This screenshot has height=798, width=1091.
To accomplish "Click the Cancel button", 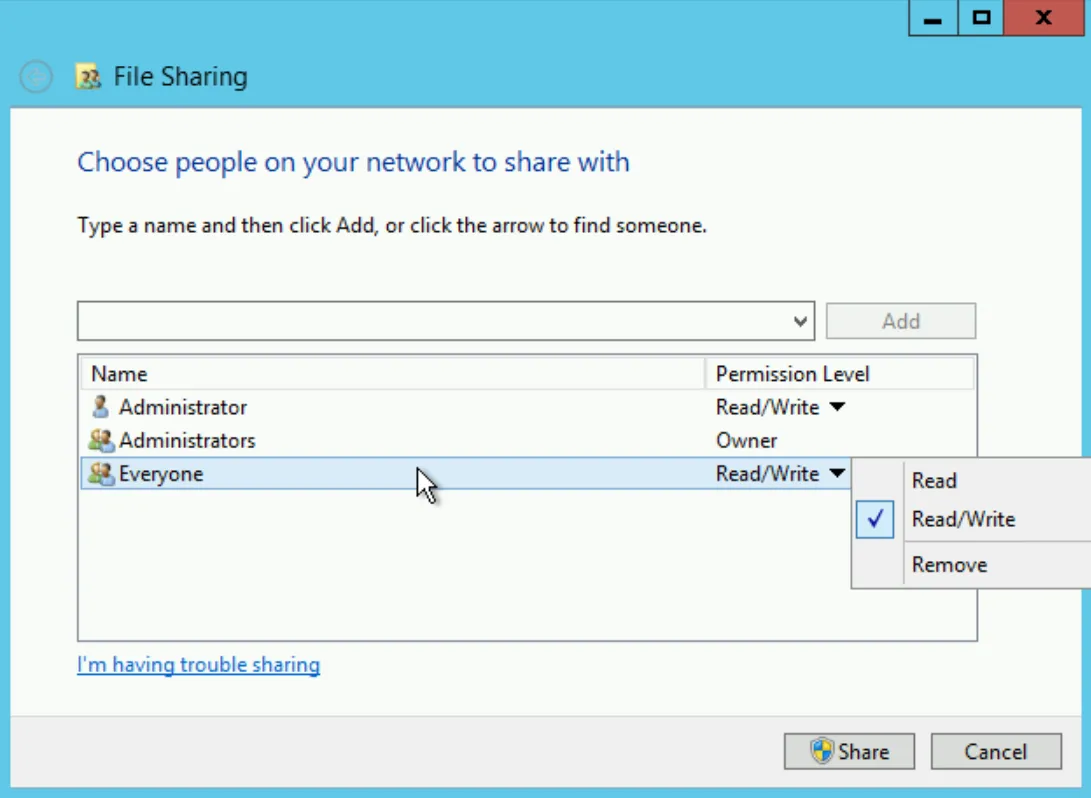I will click(996, 751).
